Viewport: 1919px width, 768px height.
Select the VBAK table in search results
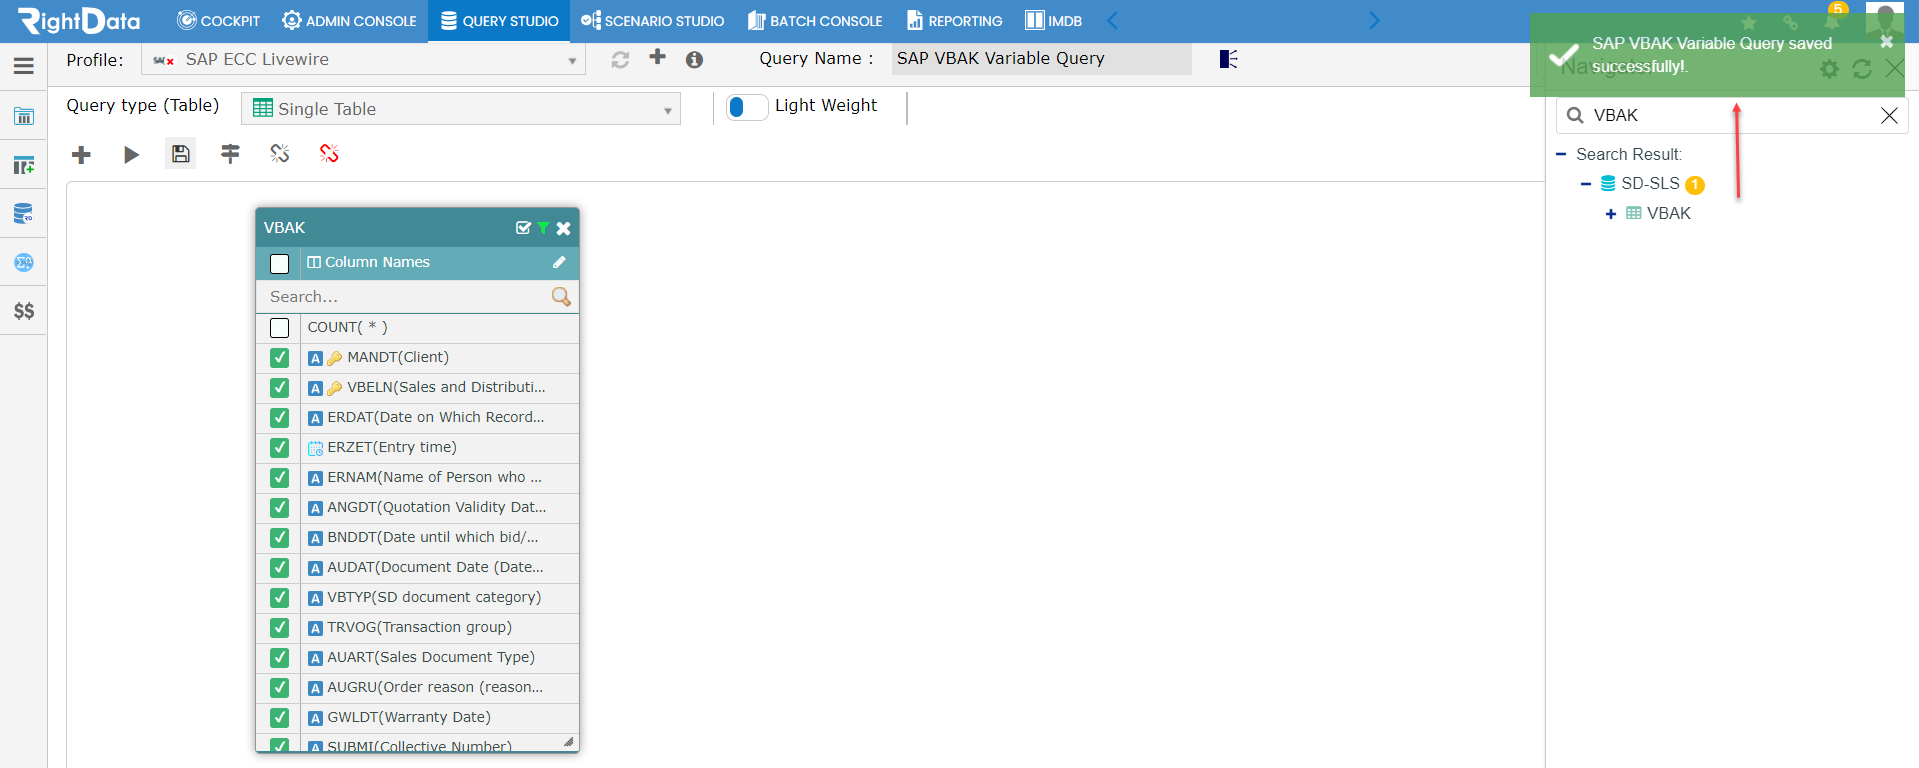(x=1668, y=214)
